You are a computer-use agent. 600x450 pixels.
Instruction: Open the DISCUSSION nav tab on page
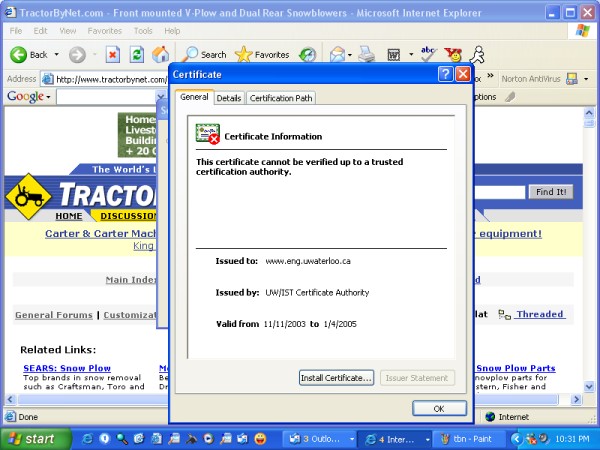pos(128,216)
